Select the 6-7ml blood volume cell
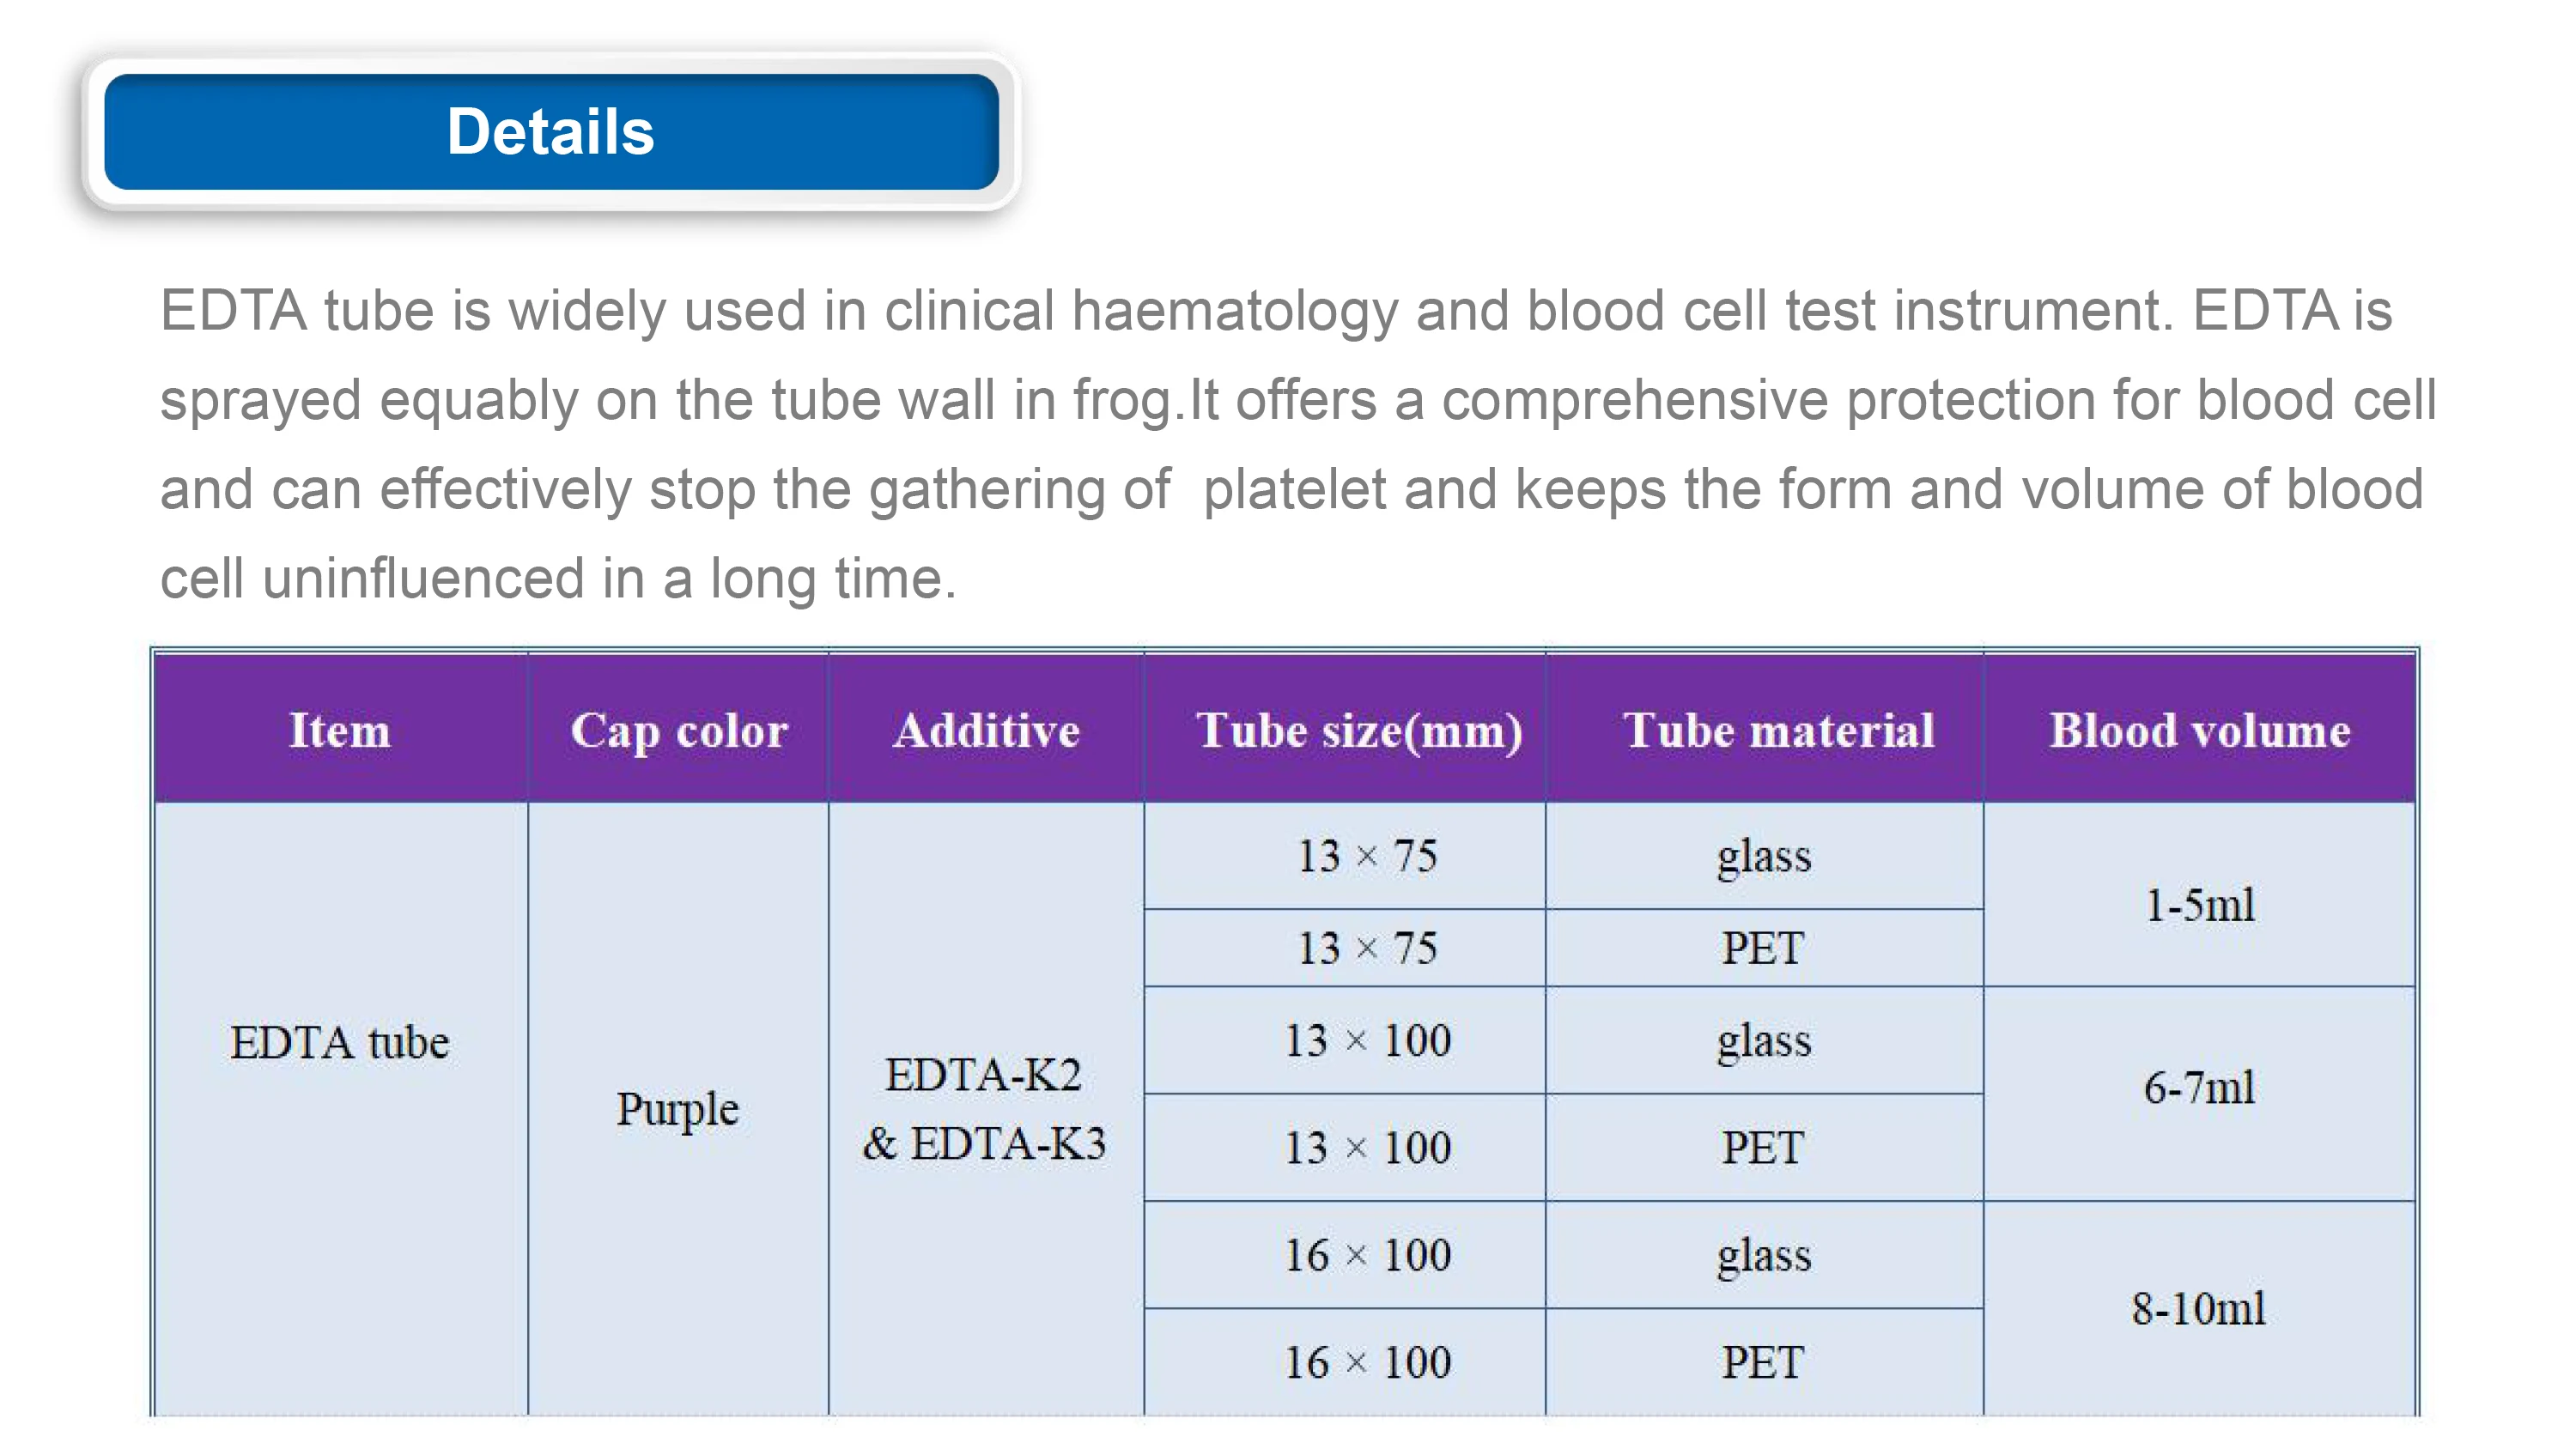2576x1449 pixels. 2200,1087
